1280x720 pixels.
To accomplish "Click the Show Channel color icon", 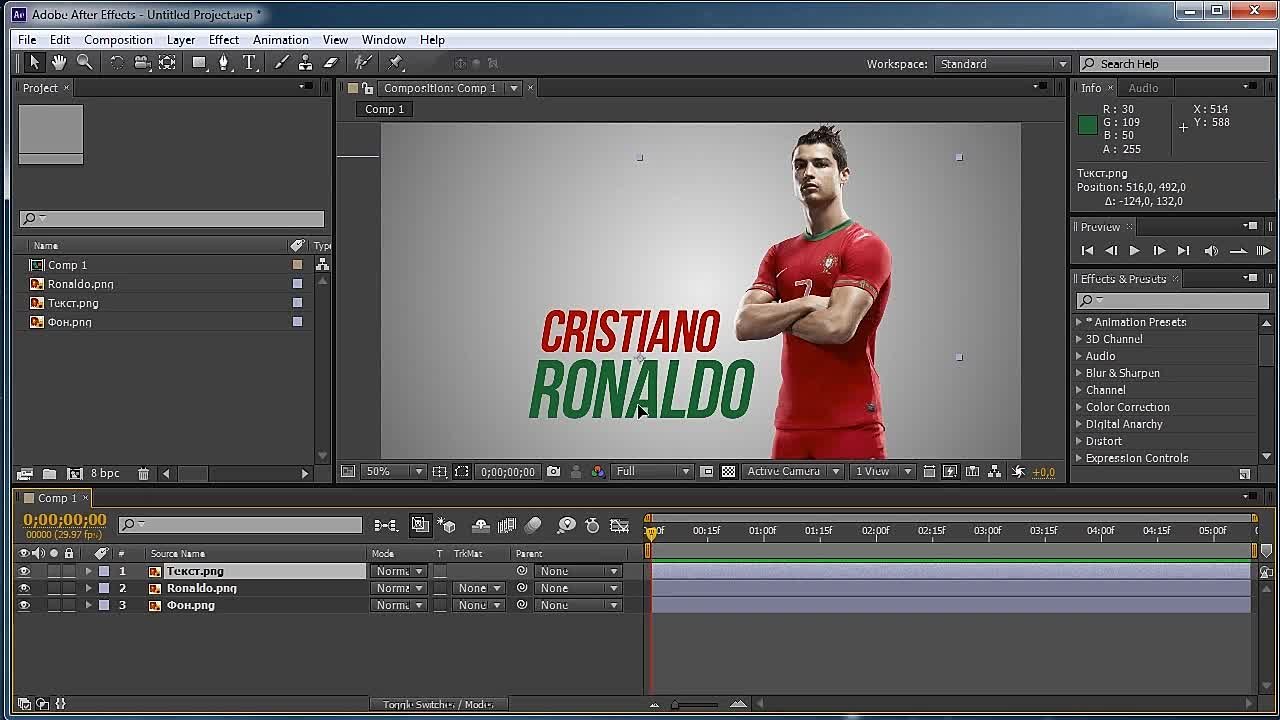I will [x=598, y=471].
